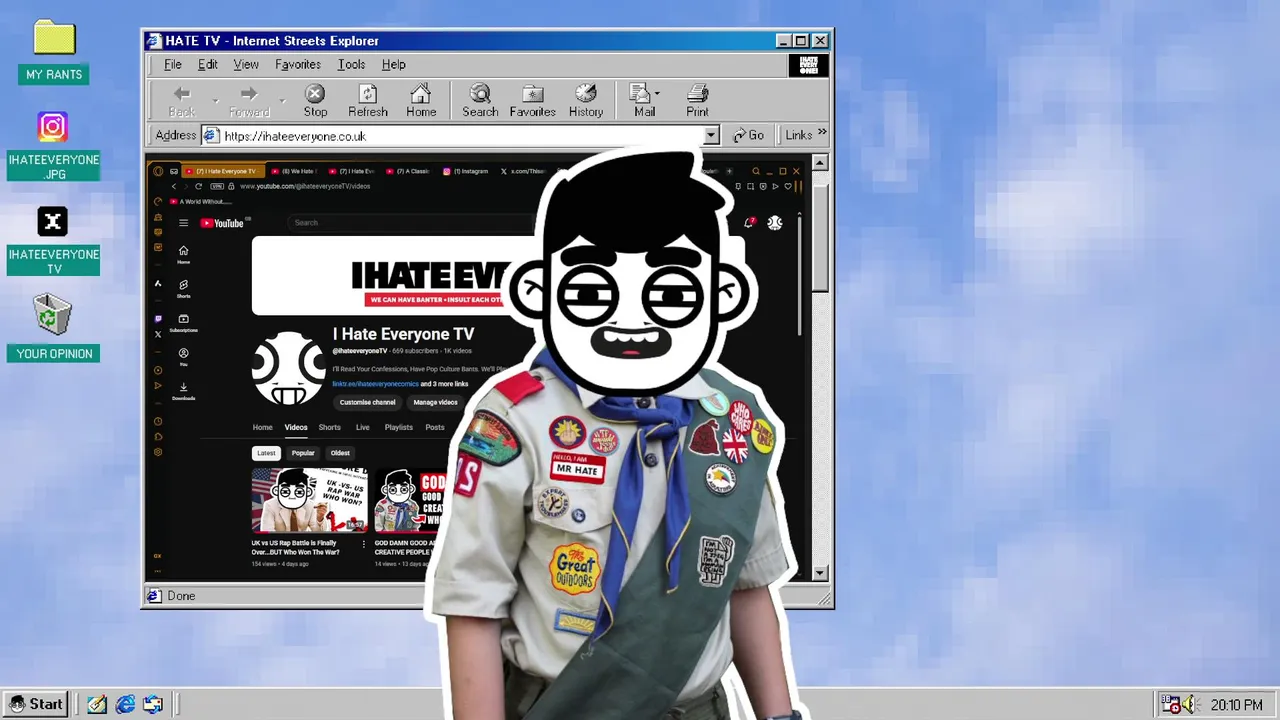Open the UK vs US Rap Battle video title

coord(296,547)
